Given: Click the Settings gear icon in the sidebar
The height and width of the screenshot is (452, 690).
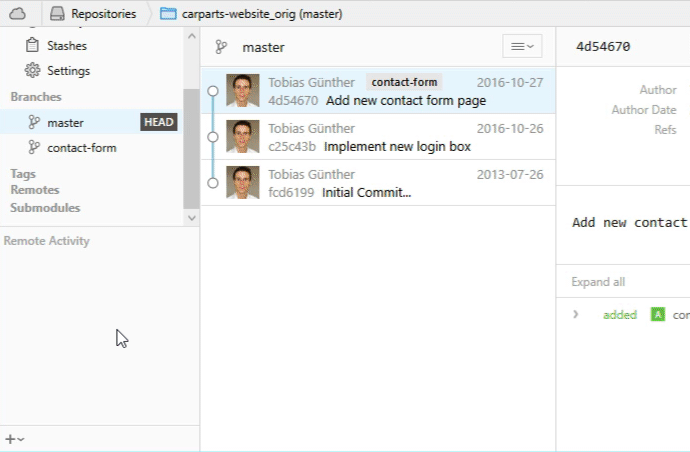Looking at the screenshot, I should click(31, 71).
